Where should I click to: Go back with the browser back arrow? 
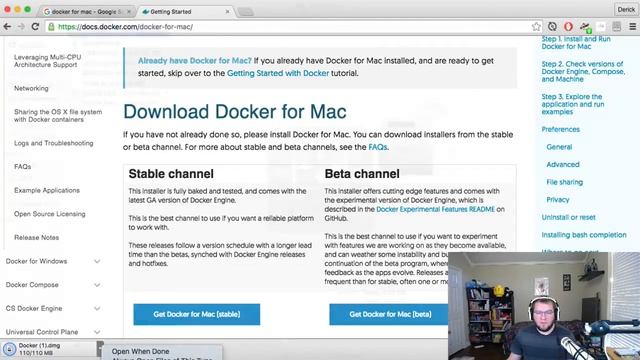pyautogui.click(x=7, y=27)
